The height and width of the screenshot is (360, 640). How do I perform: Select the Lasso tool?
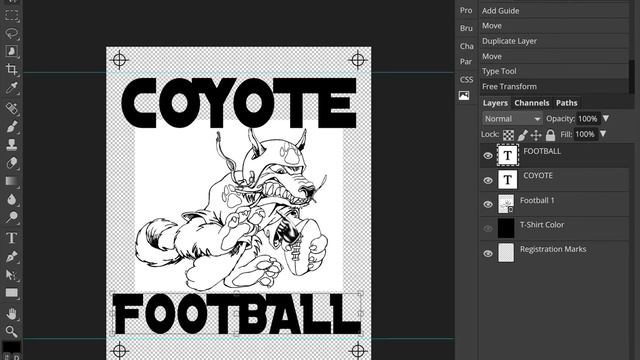coord(11,33)
